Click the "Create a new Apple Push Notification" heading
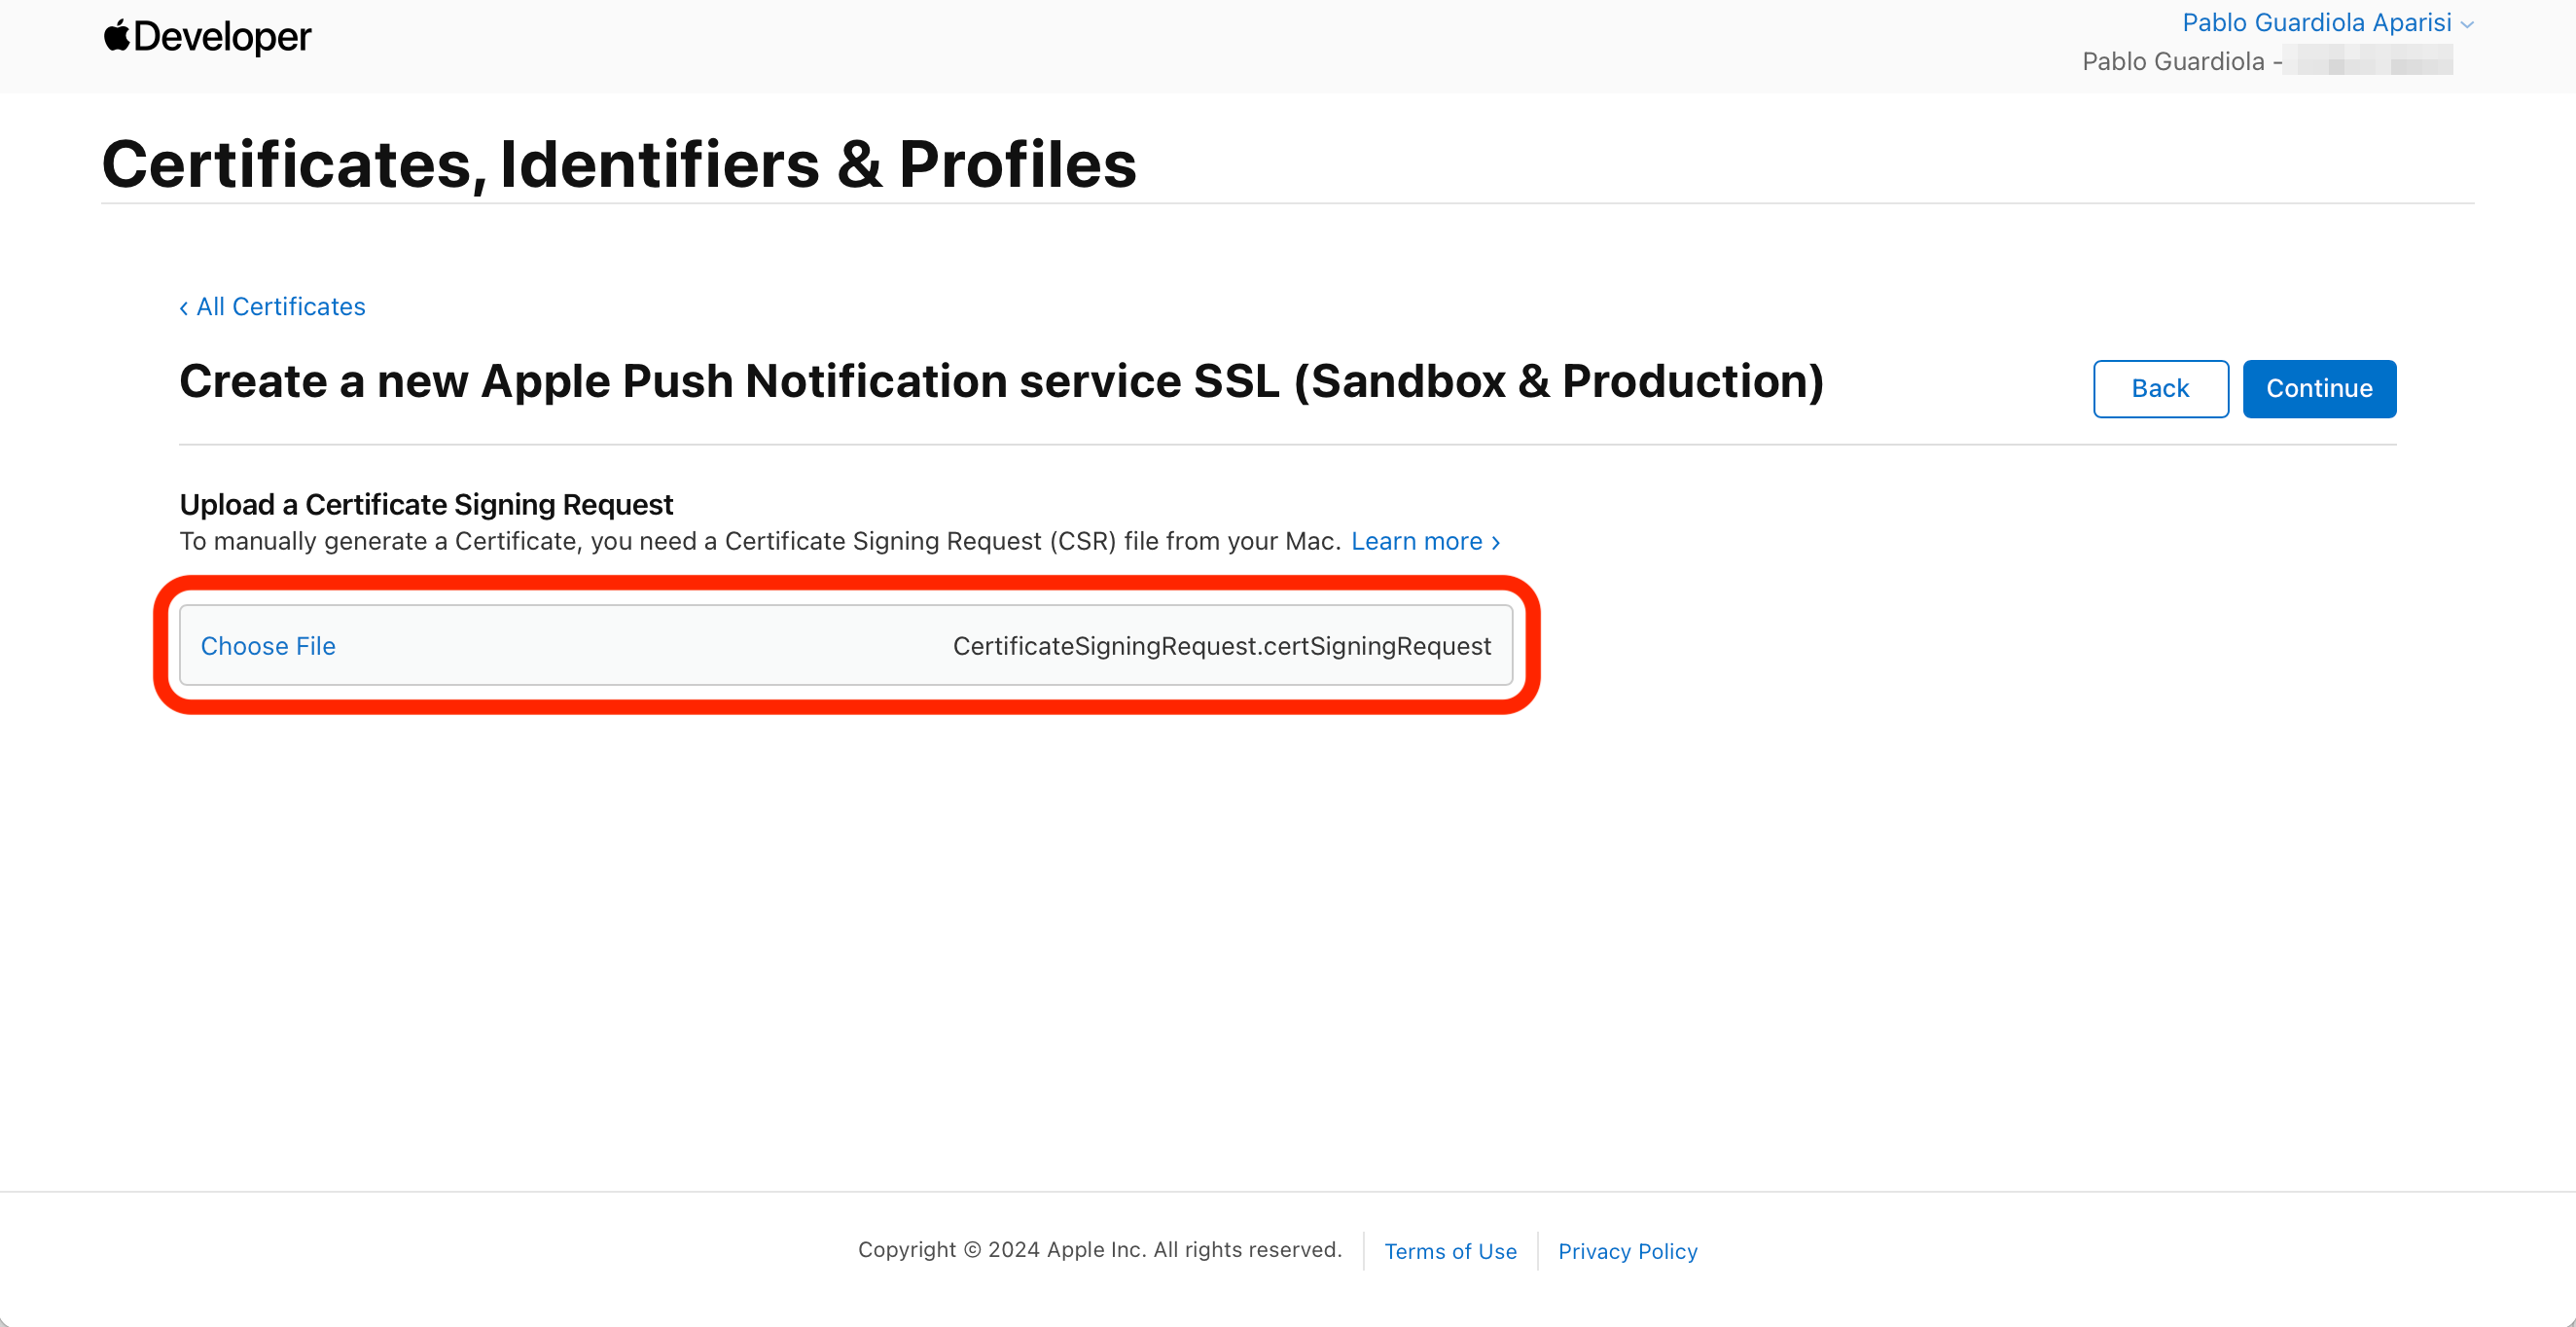This screenshot has height=1327, width=2576. pos(1001,381)
